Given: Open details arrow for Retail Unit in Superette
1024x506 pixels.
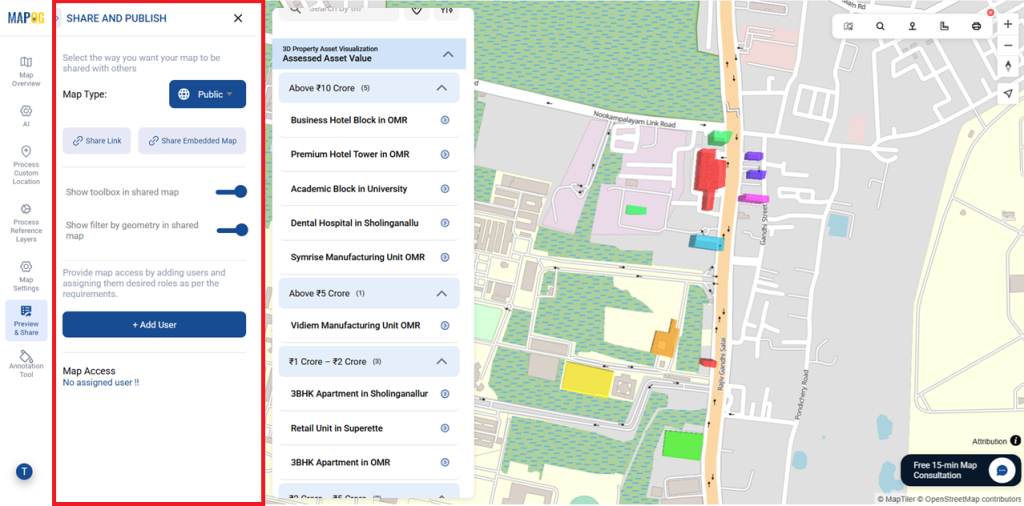Looking at the screenshot, I should pyautogui.click(x=445, y=428).
